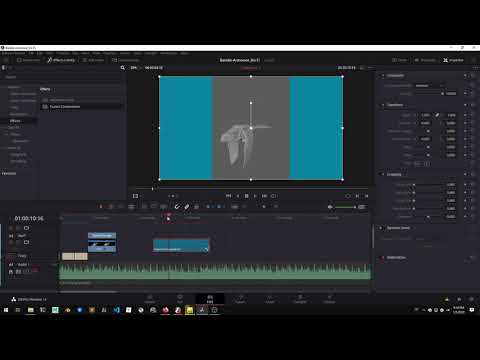Select the timeline Selection mode tool
Image resolution: width=480 pixels, height=360 pixels.
coord(101,207)
